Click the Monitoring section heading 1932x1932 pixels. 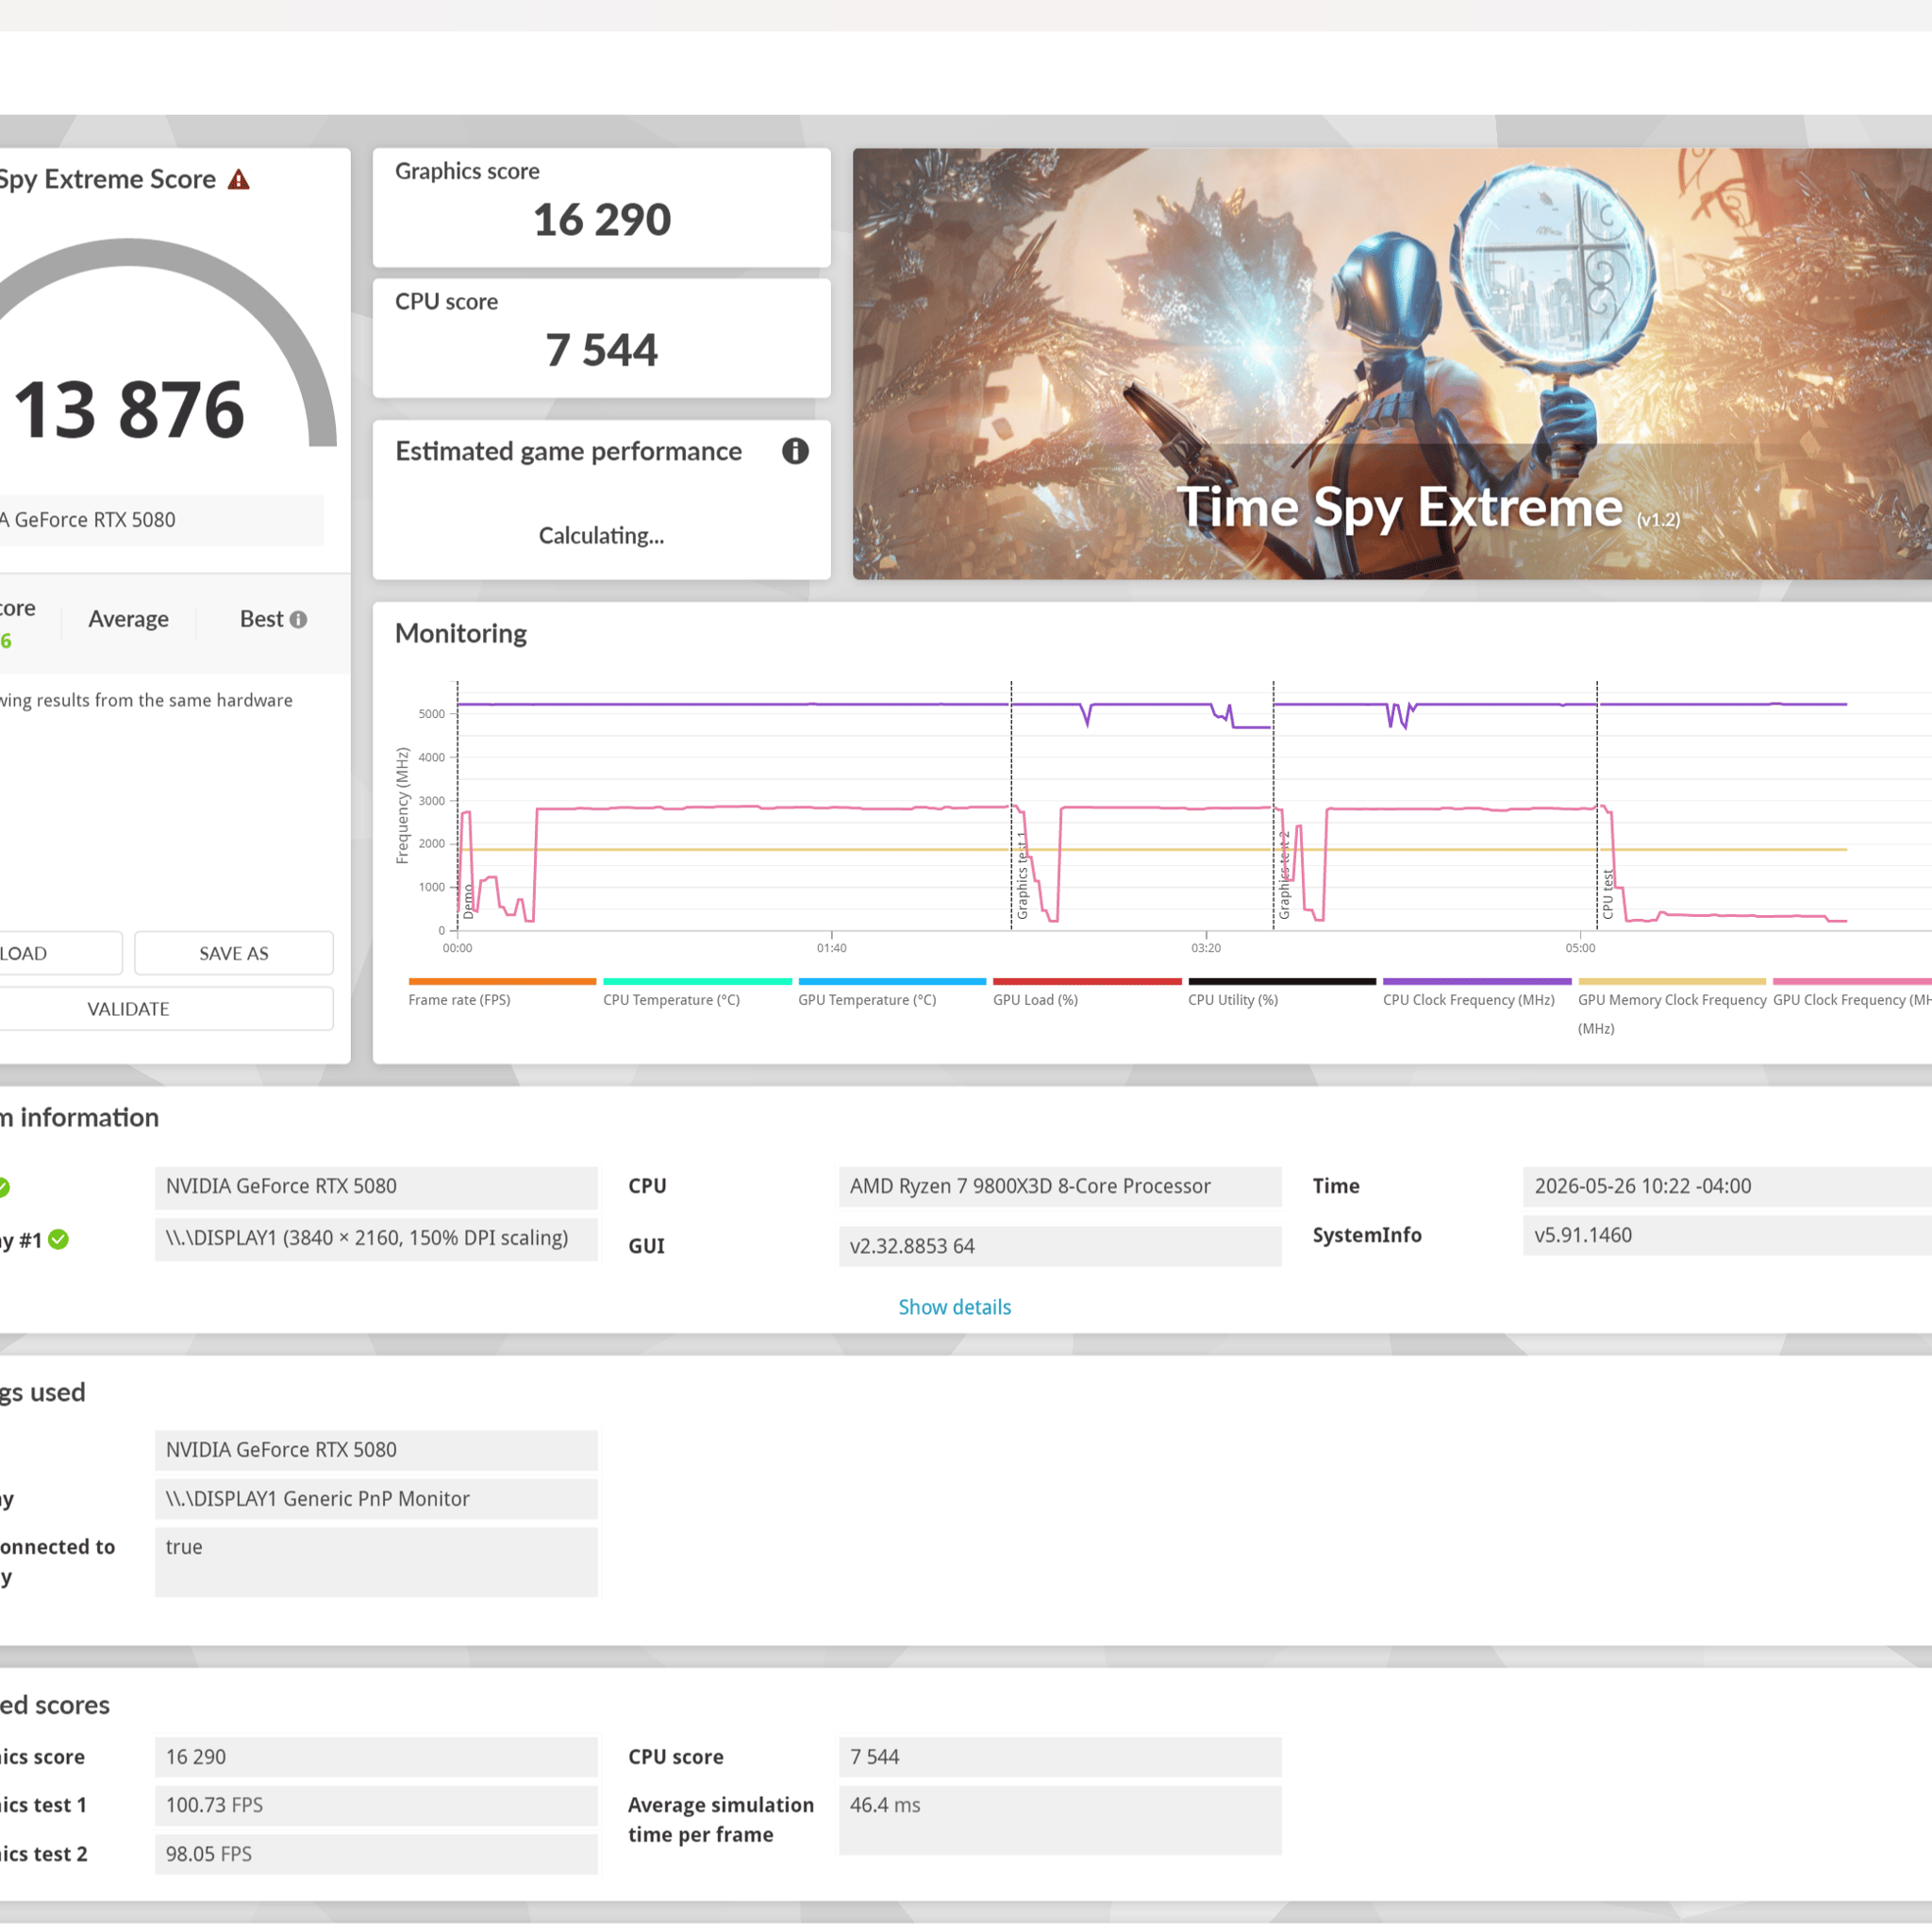pos(461,633)
